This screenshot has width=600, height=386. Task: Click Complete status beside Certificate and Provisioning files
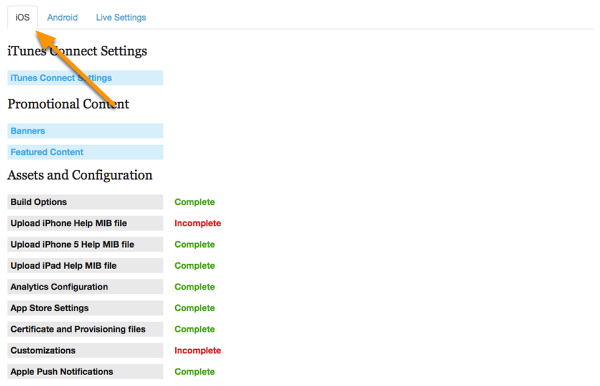point(194,329)
